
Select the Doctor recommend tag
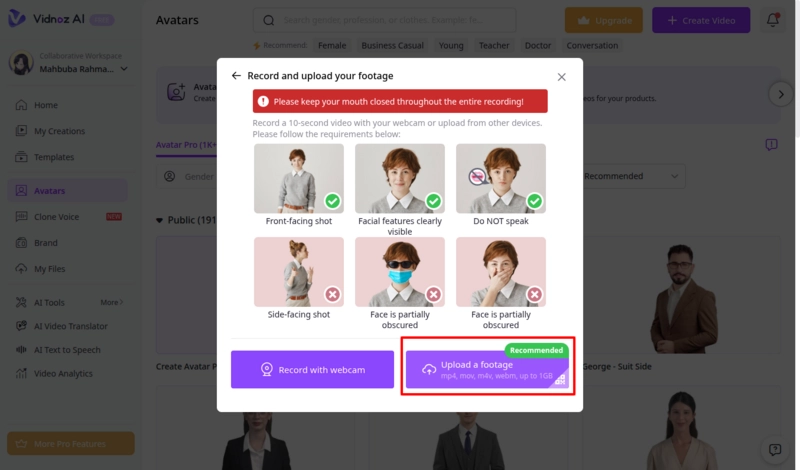(x=538, y=45)
